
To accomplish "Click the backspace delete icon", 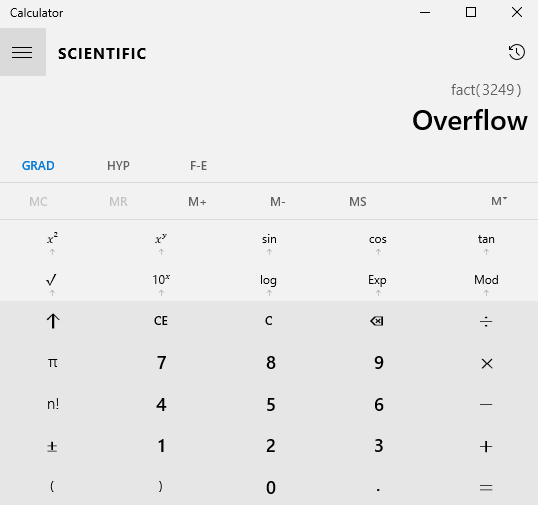I will tap(377, 321).
